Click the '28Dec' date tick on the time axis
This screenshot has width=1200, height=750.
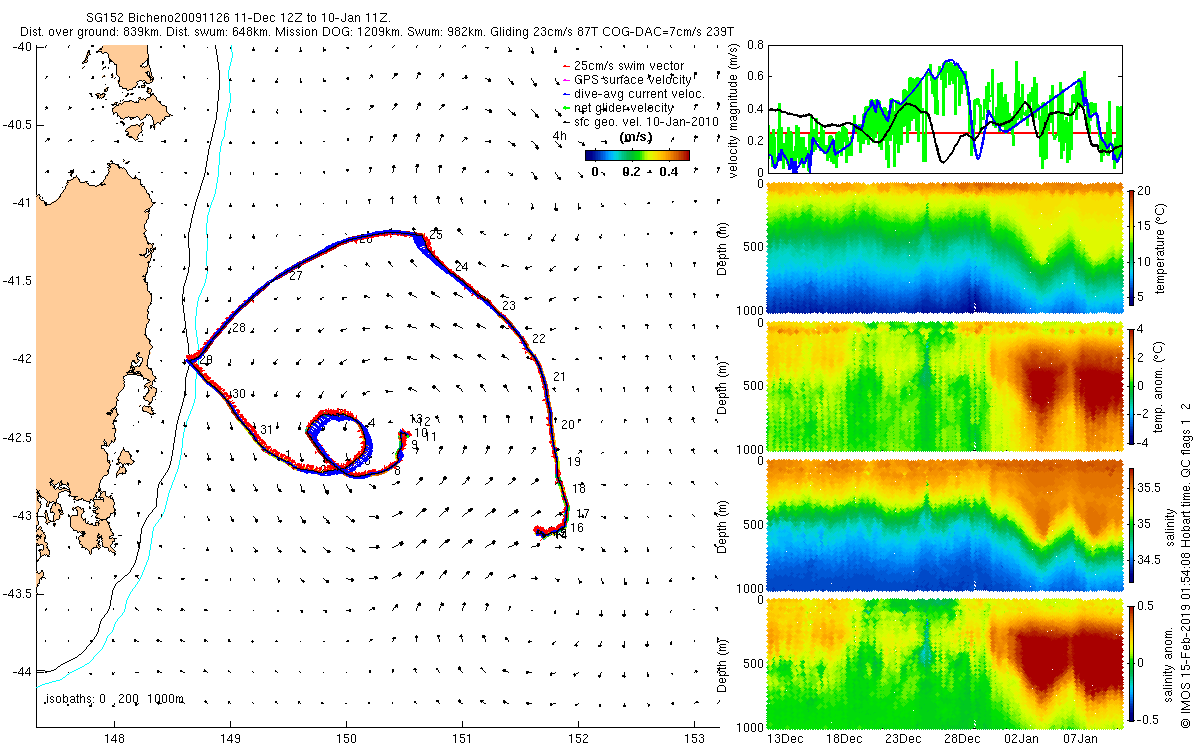pos(963,739)
